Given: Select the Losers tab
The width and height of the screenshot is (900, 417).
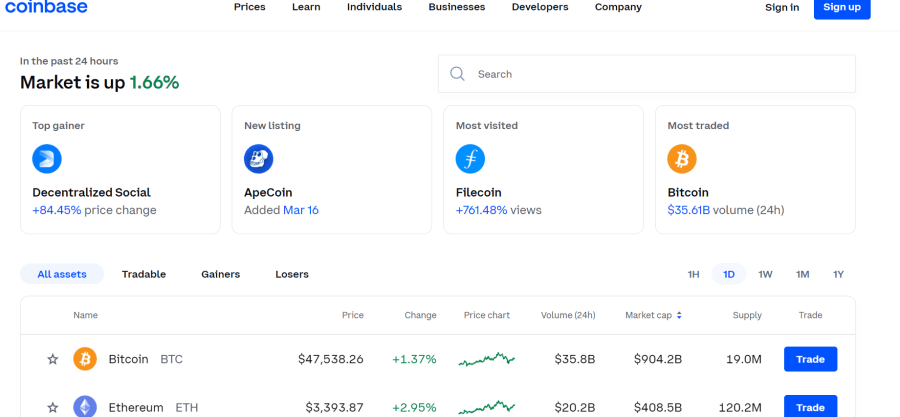Looking at the screenshot, I should click(292, 274).
